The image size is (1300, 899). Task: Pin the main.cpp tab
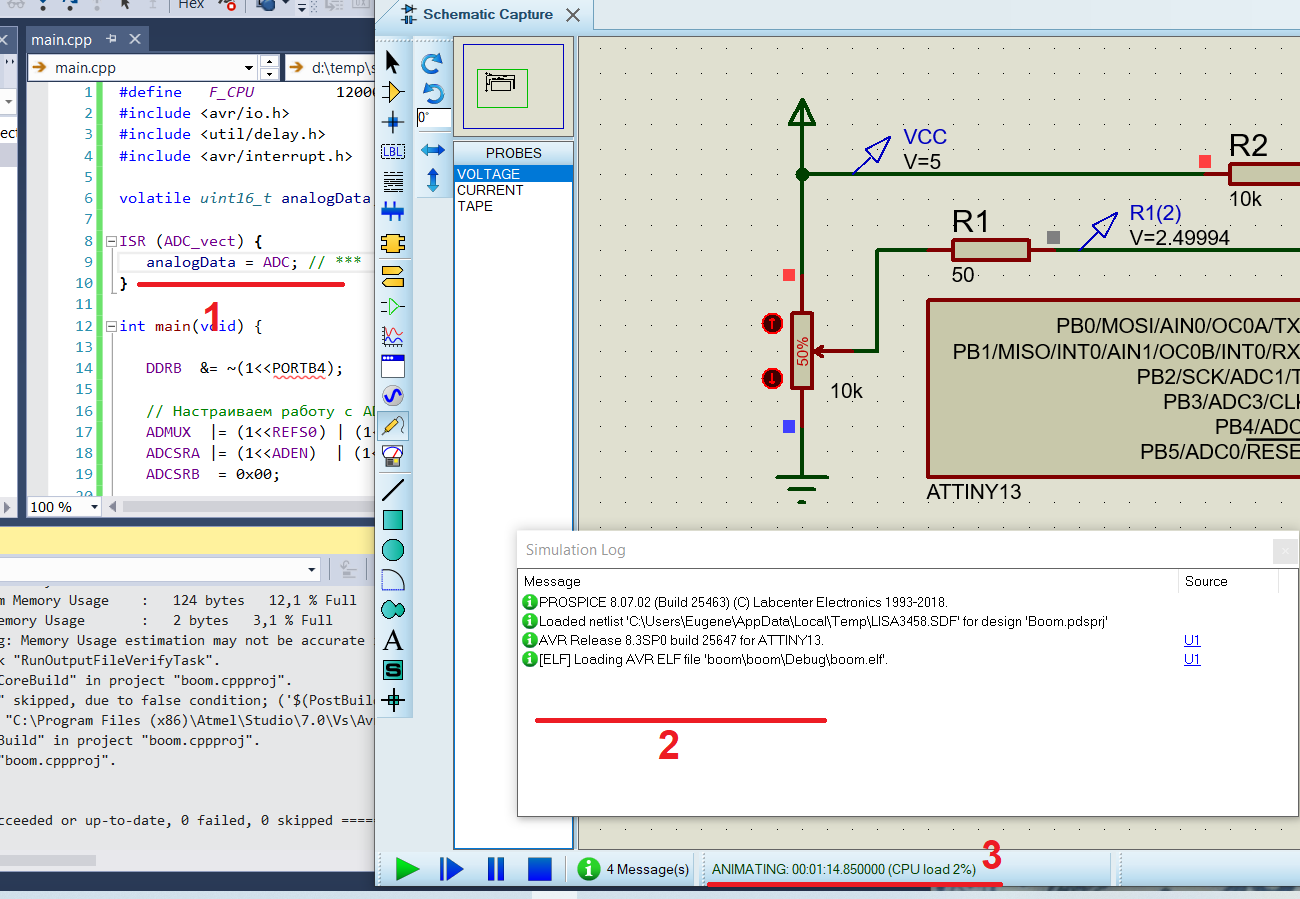pyautogui.click(x=111, y=39)
